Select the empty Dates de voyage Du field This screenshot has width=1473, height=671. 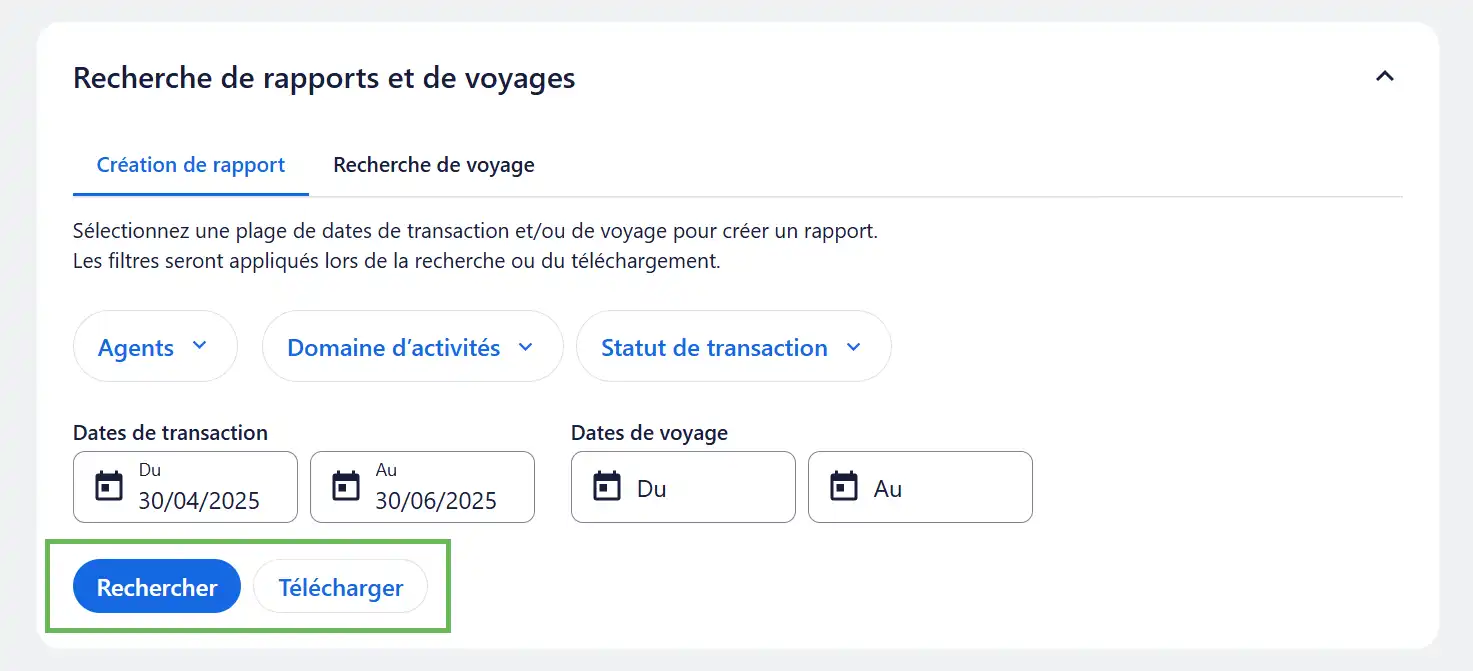(x=700, y=488)
